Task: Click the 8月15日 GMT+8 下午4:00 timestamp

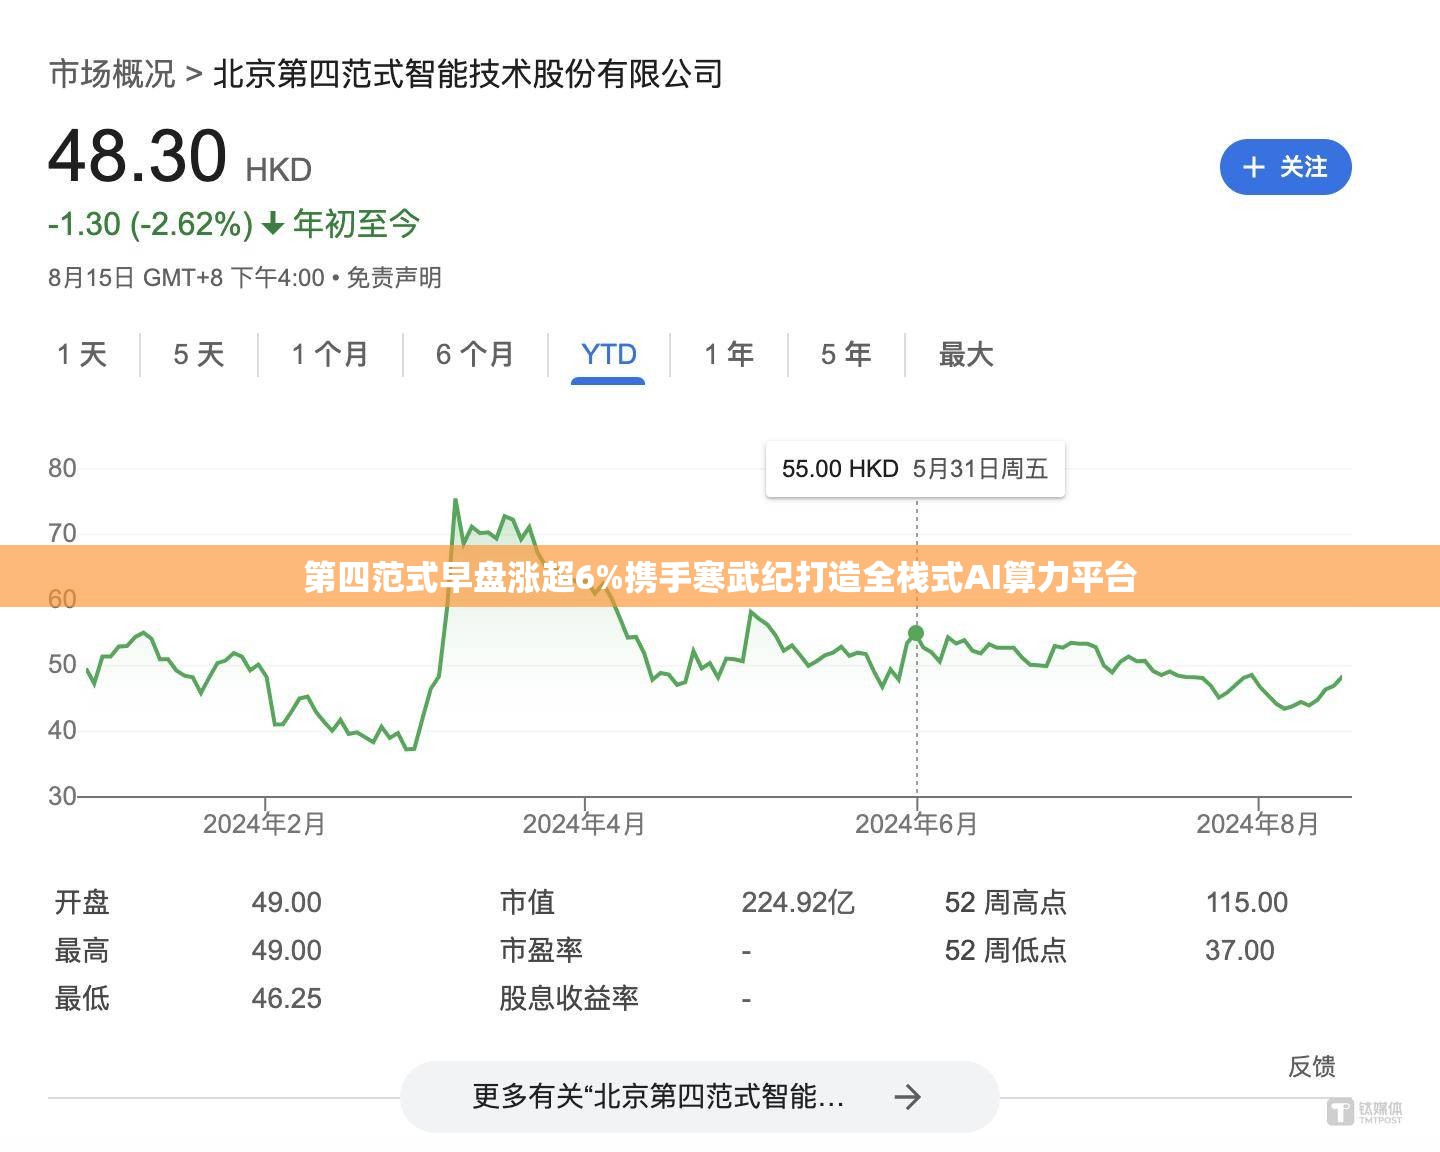Action: (x=186, y=278)
